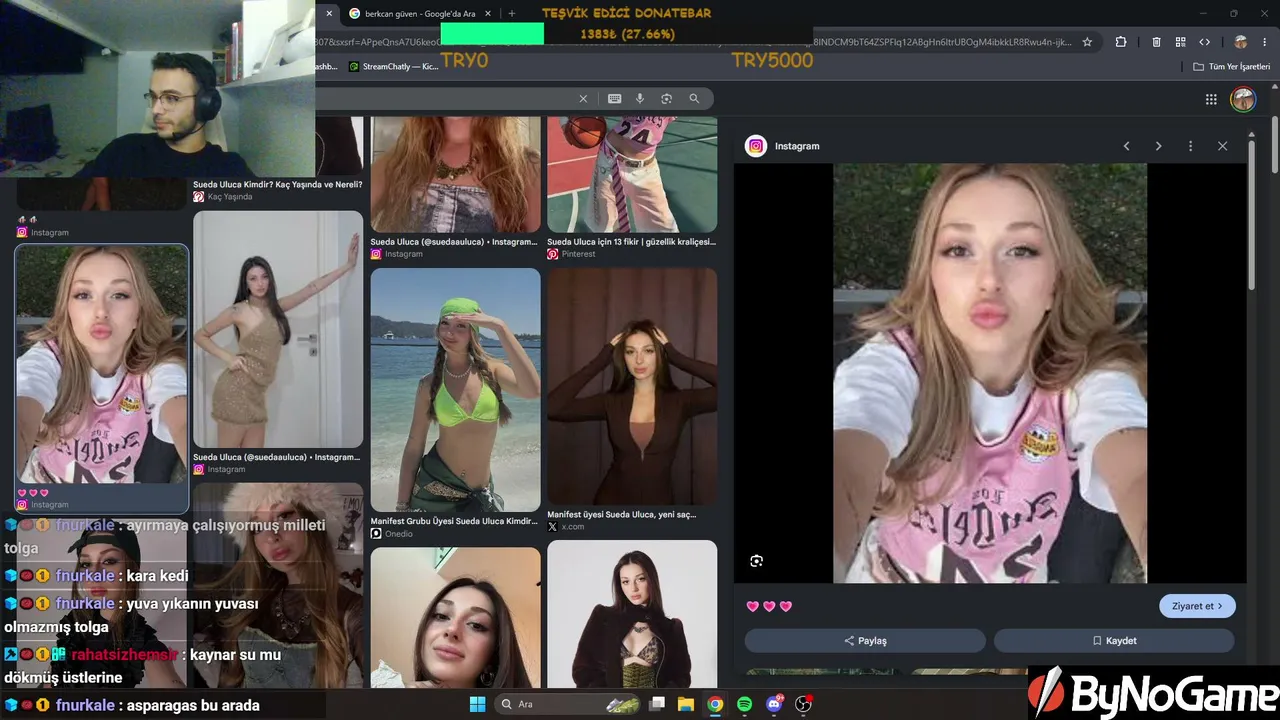The height and width of the screenshot is (720, 1280).
Task: Open more options in the preview panel
Action: pyautogui.click(x=1190, y=146)
